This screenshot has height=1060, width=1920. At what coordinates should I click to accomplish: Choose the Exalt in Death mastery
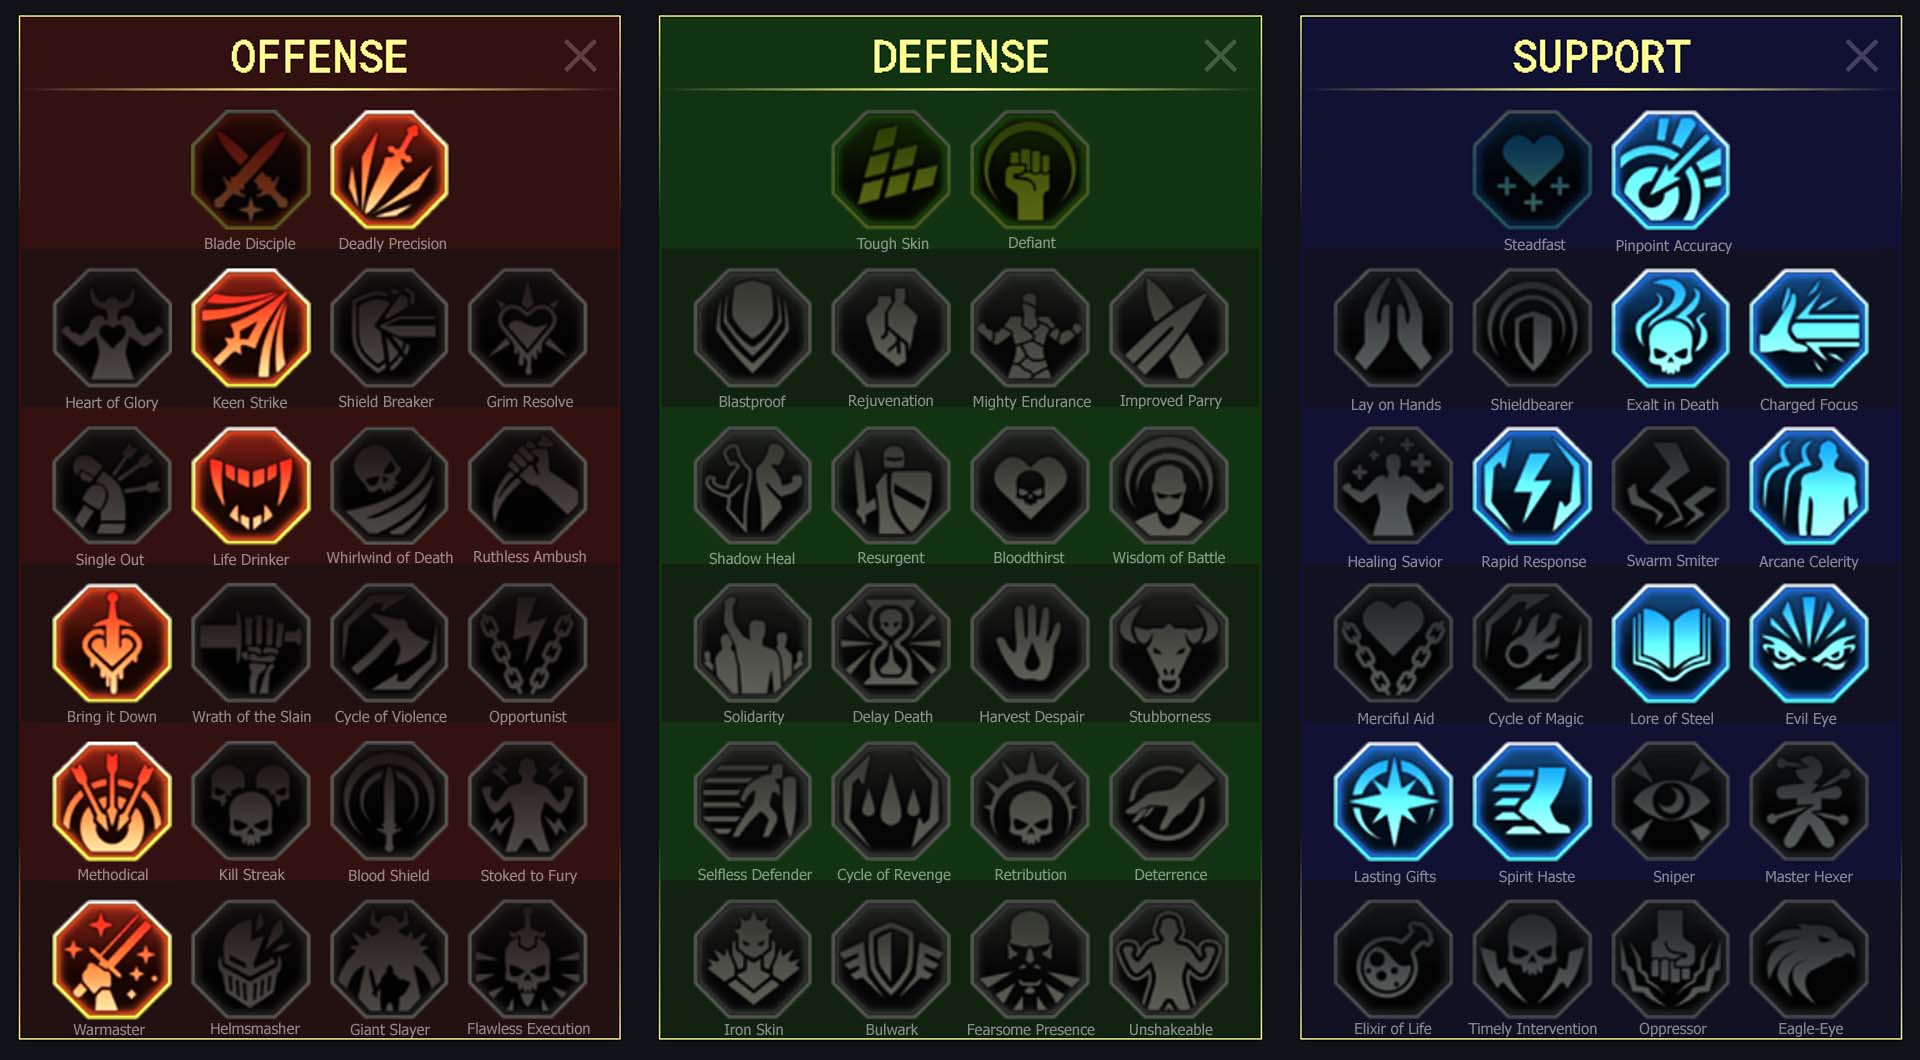pos(1671,328)
